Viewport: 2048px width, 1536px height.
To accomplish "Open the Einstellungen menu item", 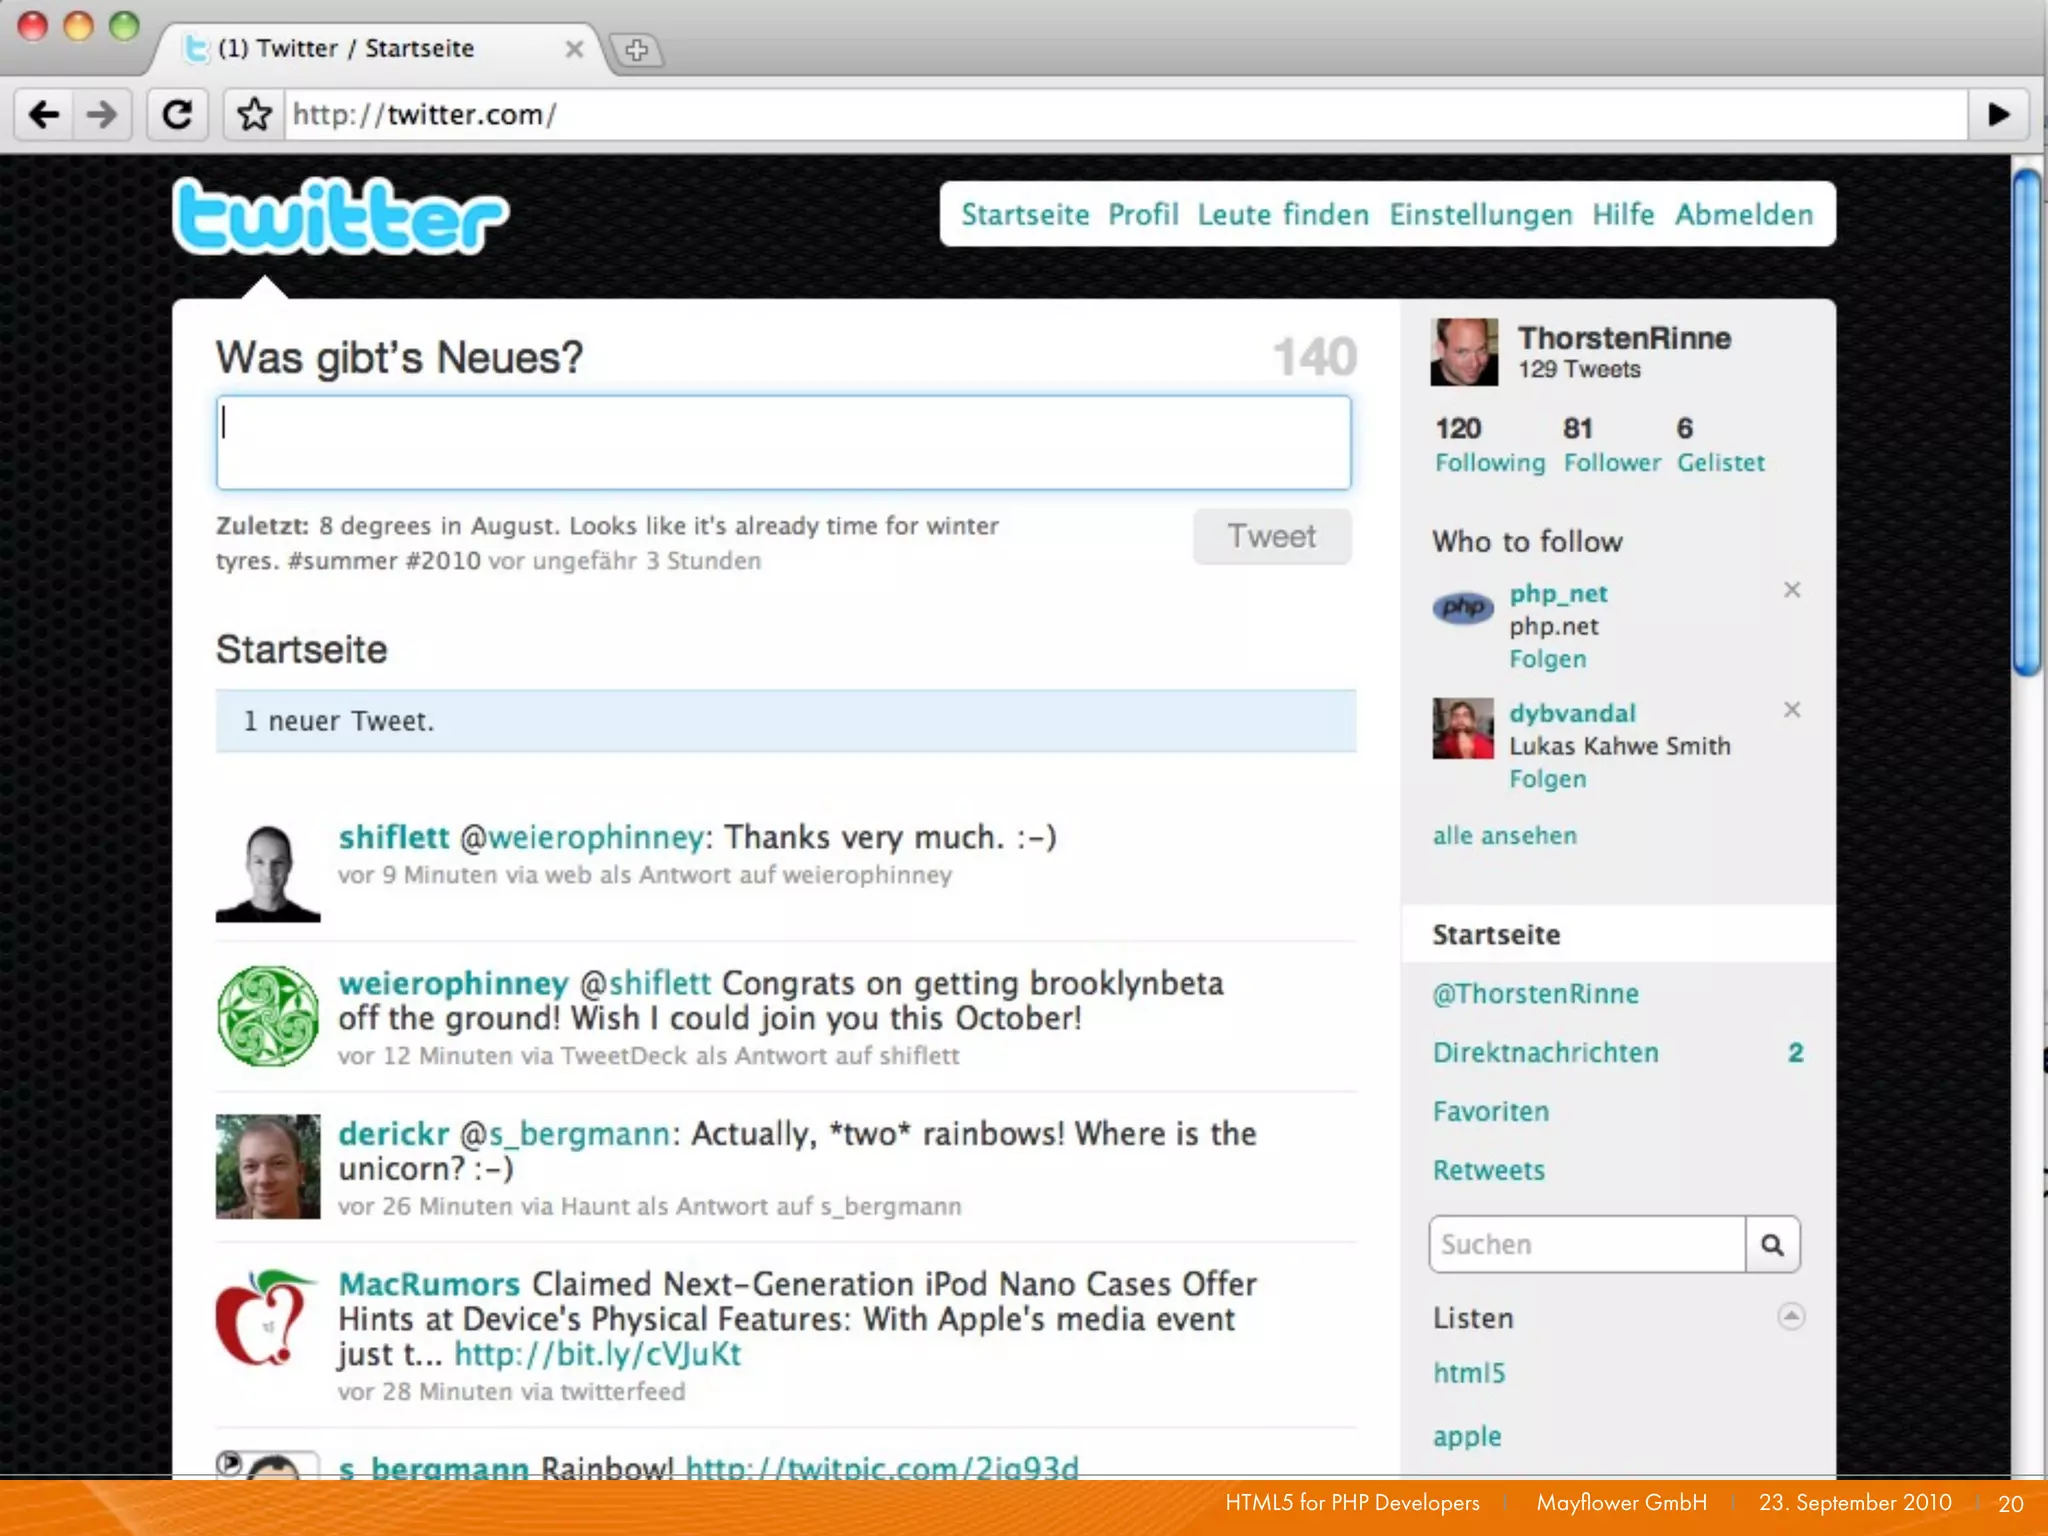I will pos(1480,215).
